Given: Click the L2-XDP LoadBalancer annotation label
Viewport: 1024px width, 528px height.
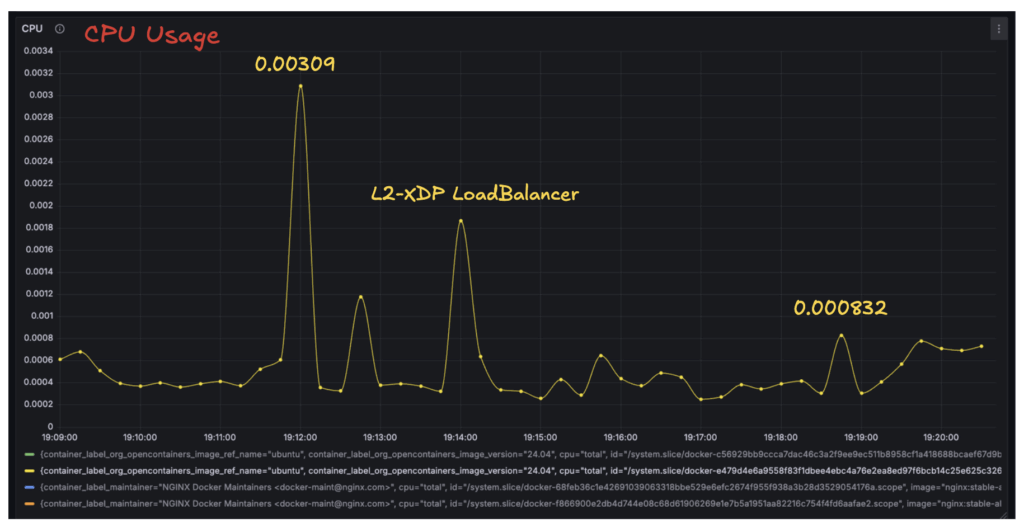Looking at the screenshot, I should click(x=475, y=194).
